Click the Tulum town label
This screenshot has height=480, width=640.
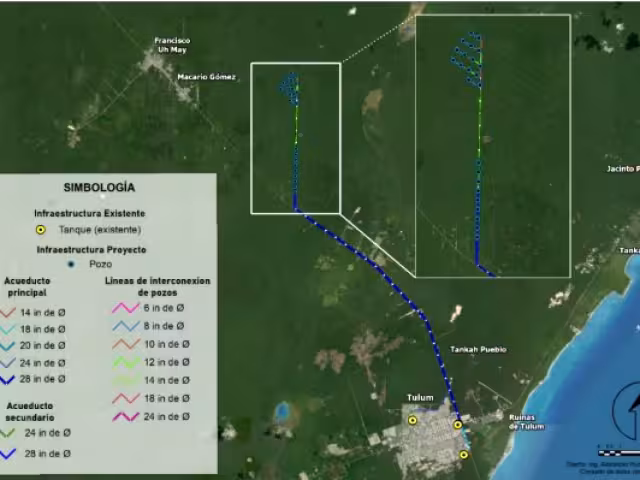[419, 398]
